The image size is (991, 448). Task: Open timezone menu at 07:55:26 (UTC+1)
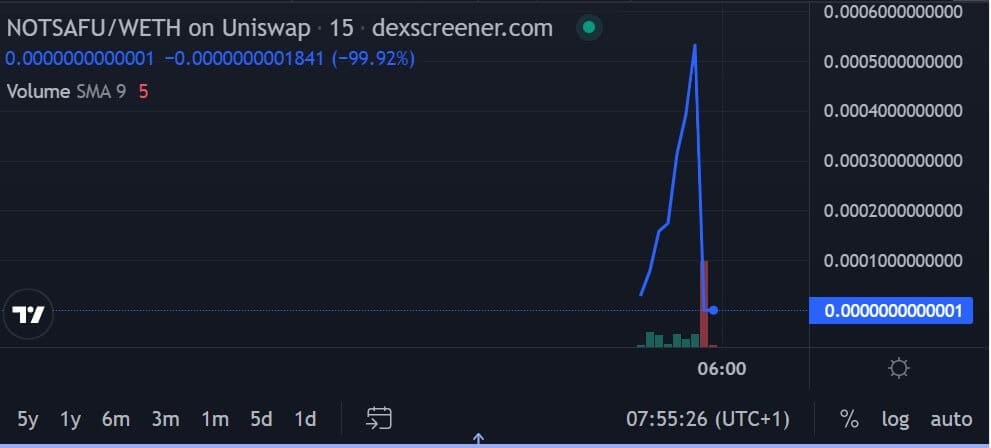pyautogui.click(x=708, y=419)
